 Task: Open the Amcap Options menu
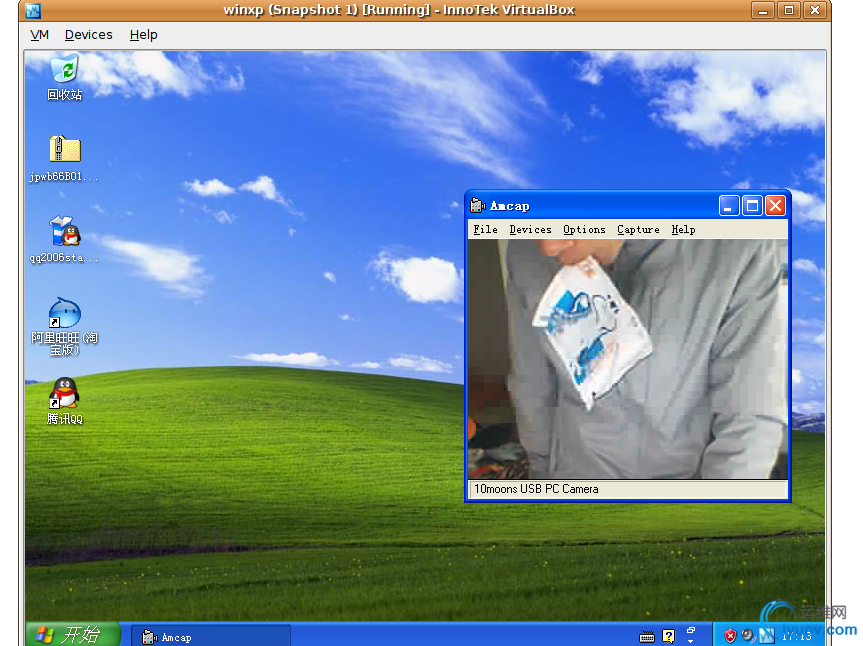click(584, 229)
